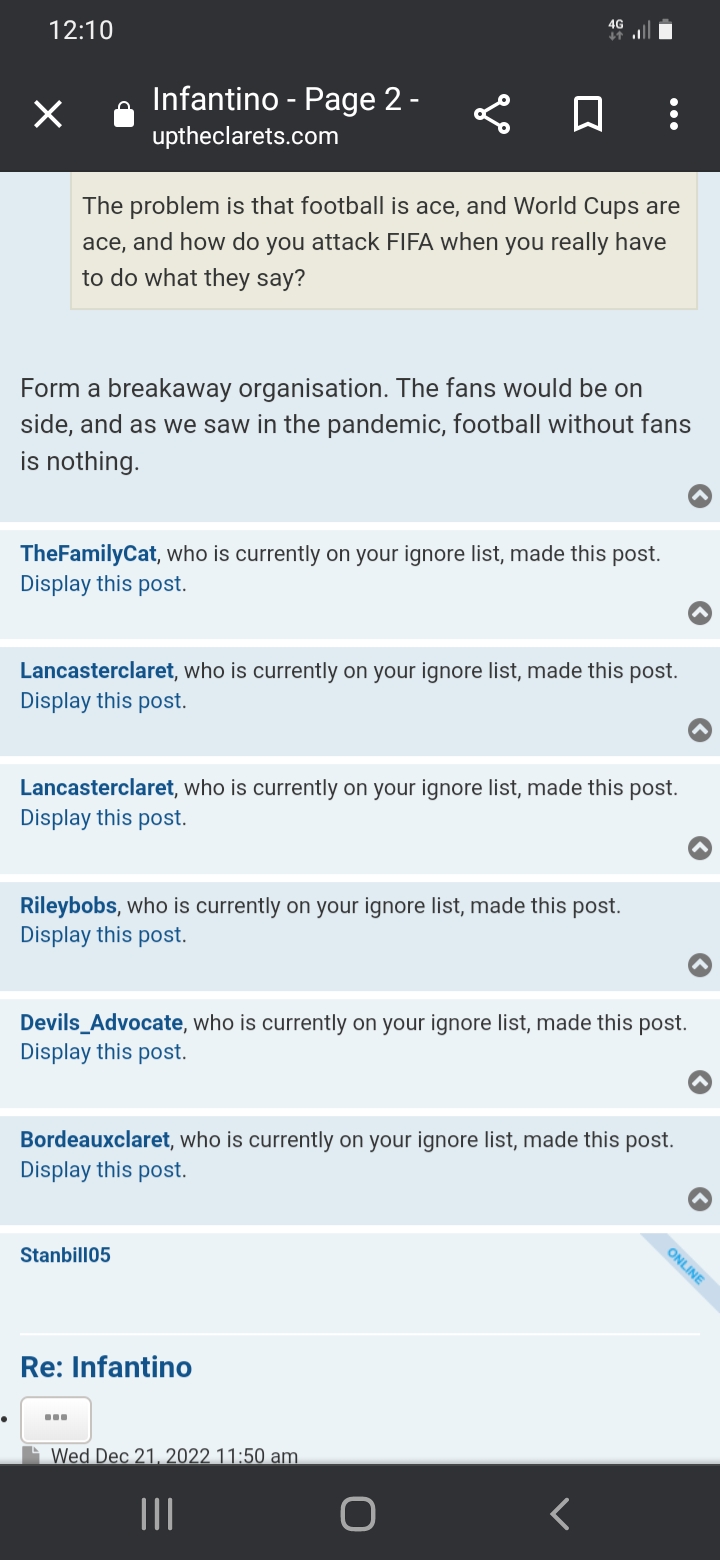Tap the up arrow in Bordeauxclaret post
720x1560 pixels.
700,1198
